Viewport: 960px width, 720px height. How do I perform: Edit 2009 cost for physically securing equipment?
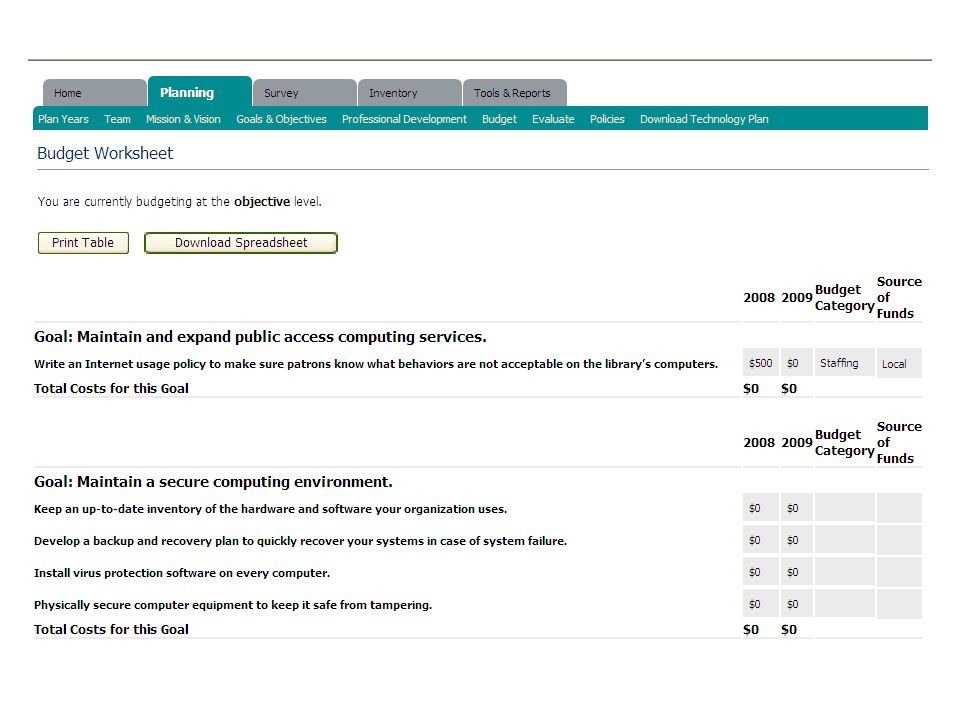[797, 604]
